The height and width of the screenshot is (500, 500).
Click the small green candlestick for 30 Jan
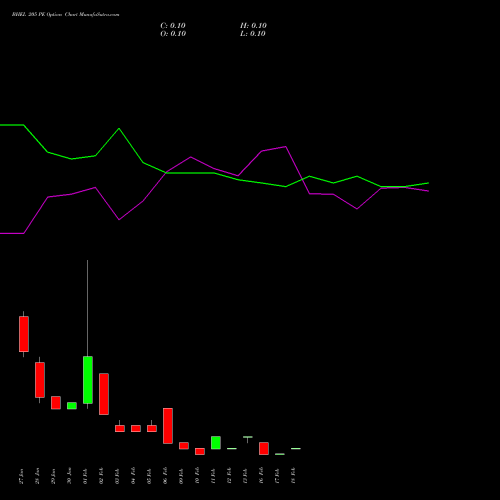[x=72, y=406]
